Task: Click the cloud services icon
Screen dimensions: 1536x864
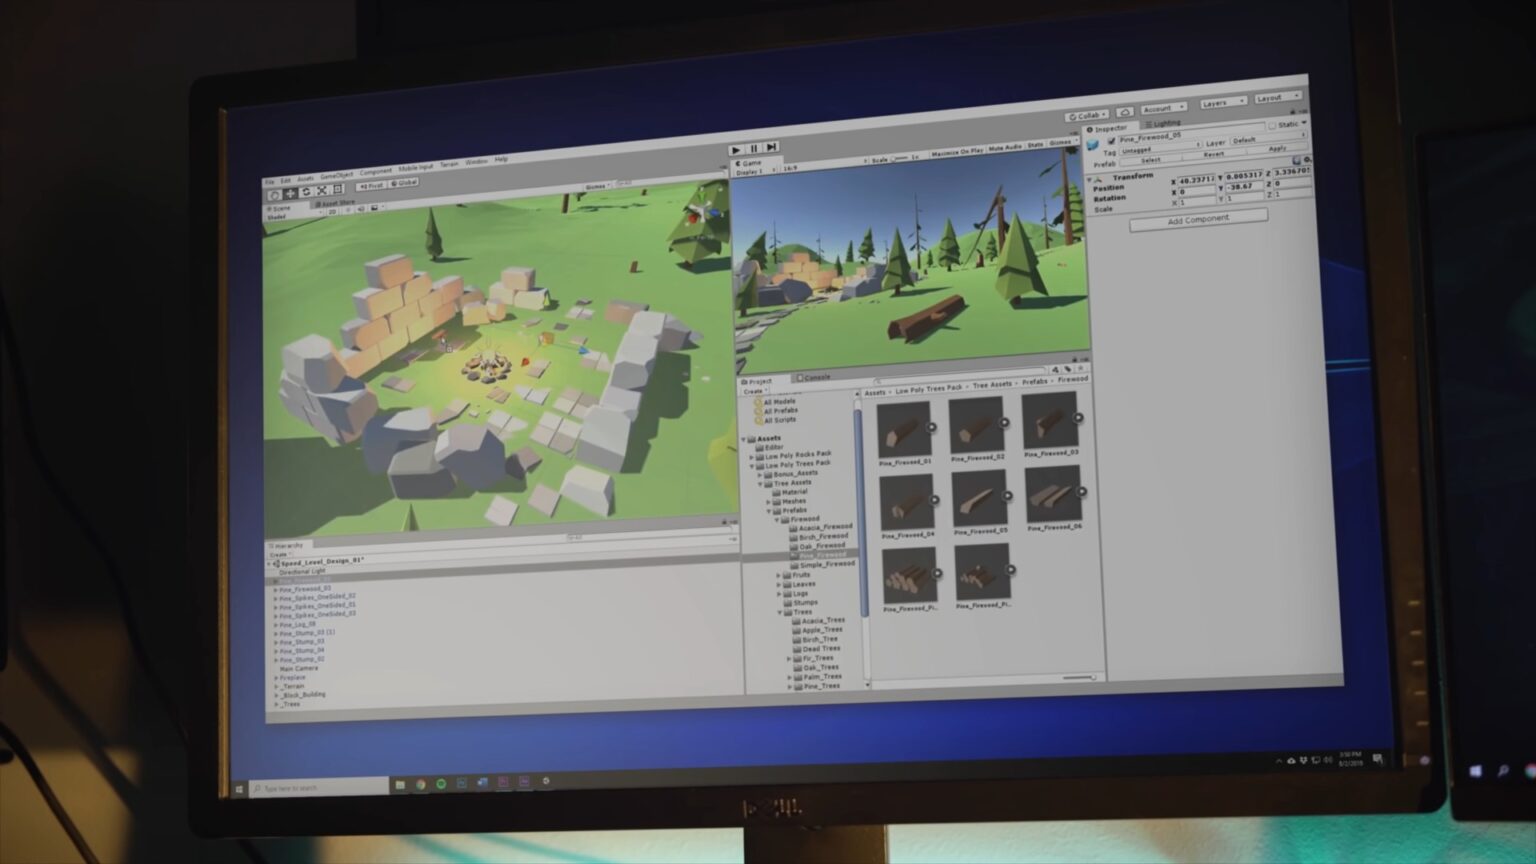Action: [x=1125, y=112]
